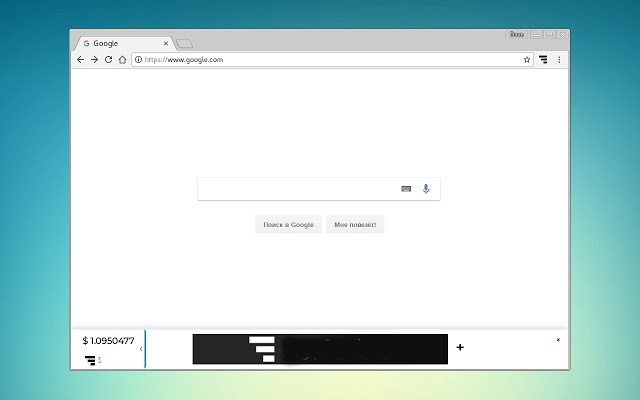Open the on-screen keyboard icon in search box
Image resolution: width=640 pixels, height=400 pixels.
point(406,189)
